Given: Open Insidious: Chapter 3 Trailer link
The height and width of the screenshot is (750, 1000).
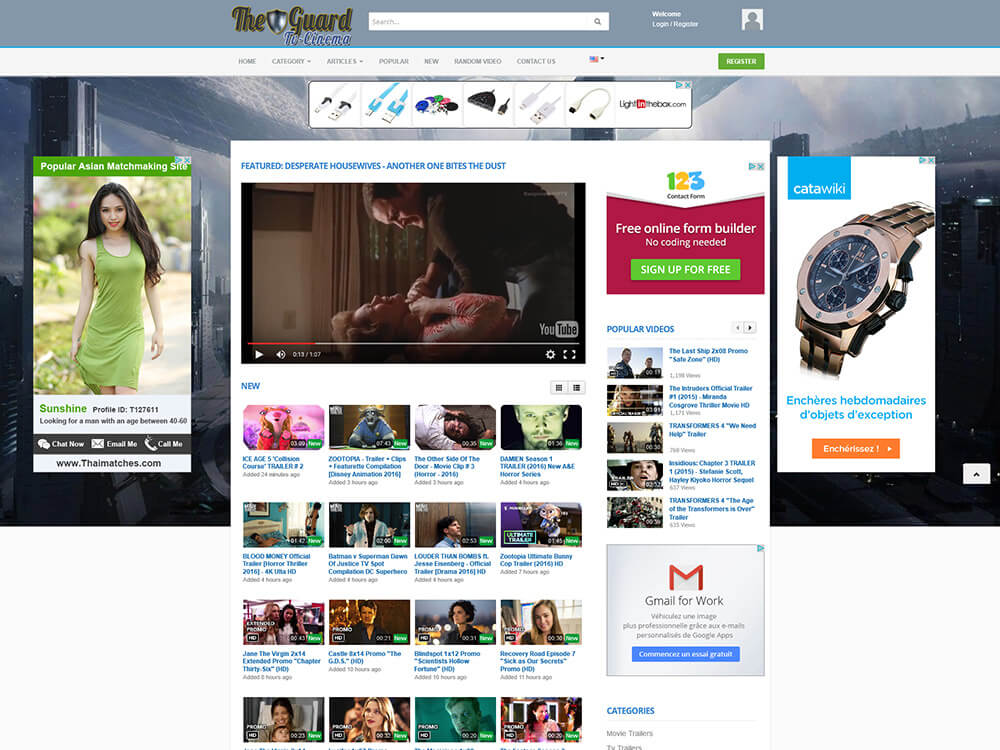Looking at the screenshot, I should point(712,471).
